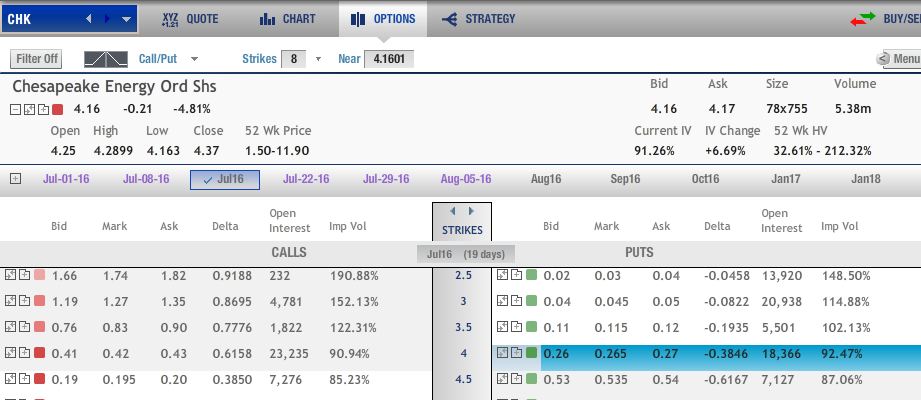This screenshot has height=400, width=921.
Task: Open the chart icon for the 2.5 strike call
Action: 10,275
